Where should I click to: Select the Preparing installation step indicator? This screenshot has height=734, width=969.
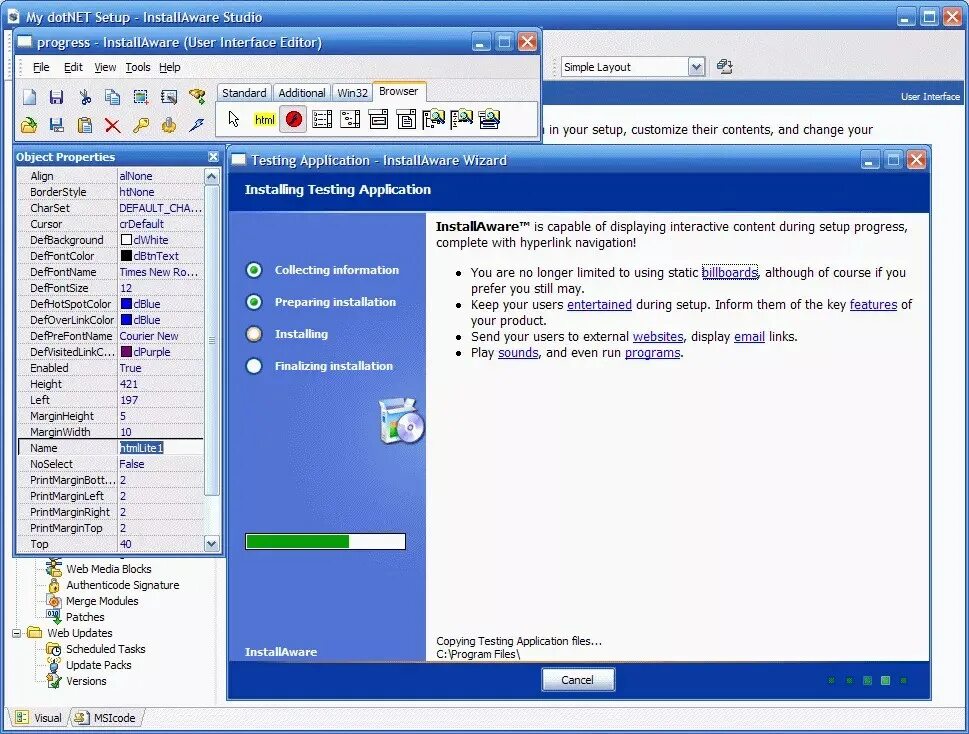254,302
